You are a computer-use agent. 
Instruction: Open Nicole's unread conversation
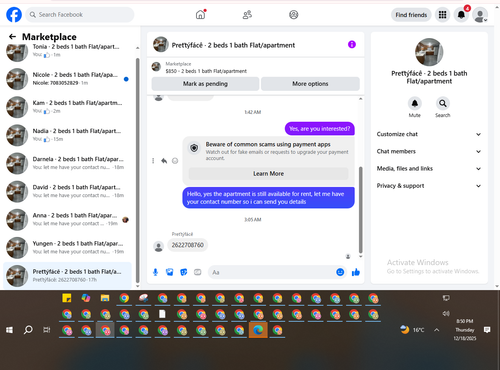68,79
